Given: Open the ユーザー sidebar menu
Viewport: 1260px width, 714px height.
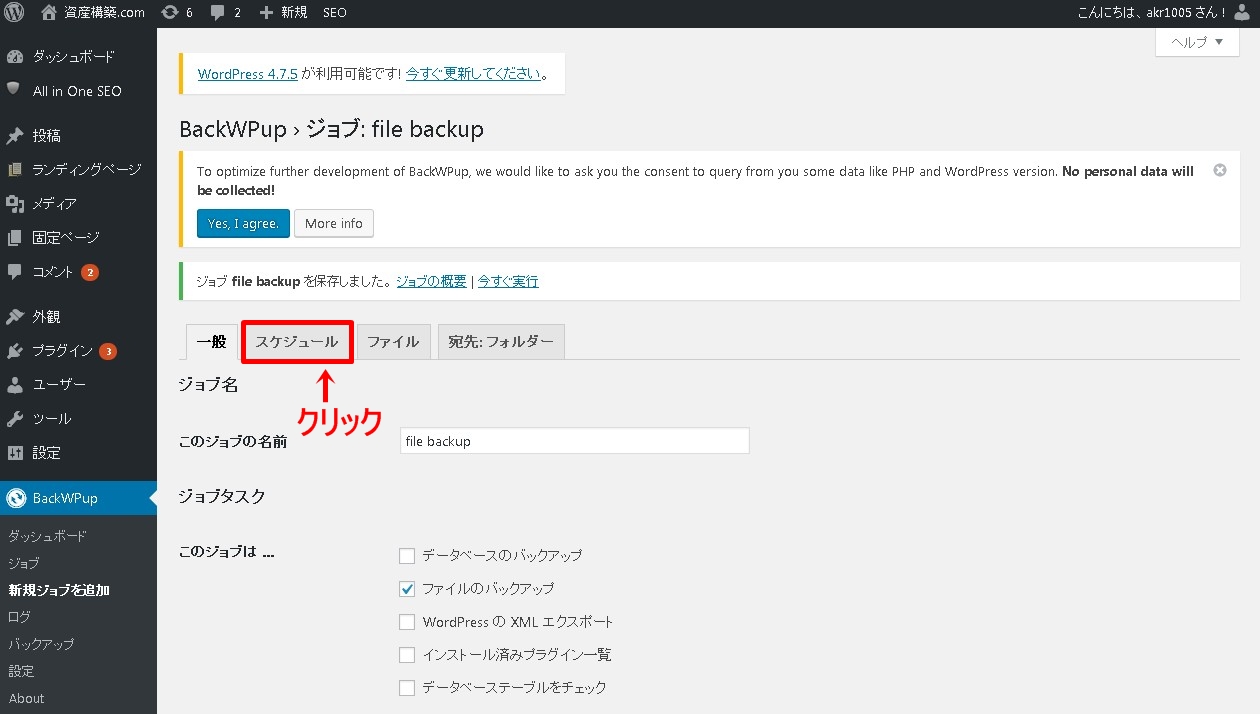Looking at the screenshot, I should click(78, 385).
